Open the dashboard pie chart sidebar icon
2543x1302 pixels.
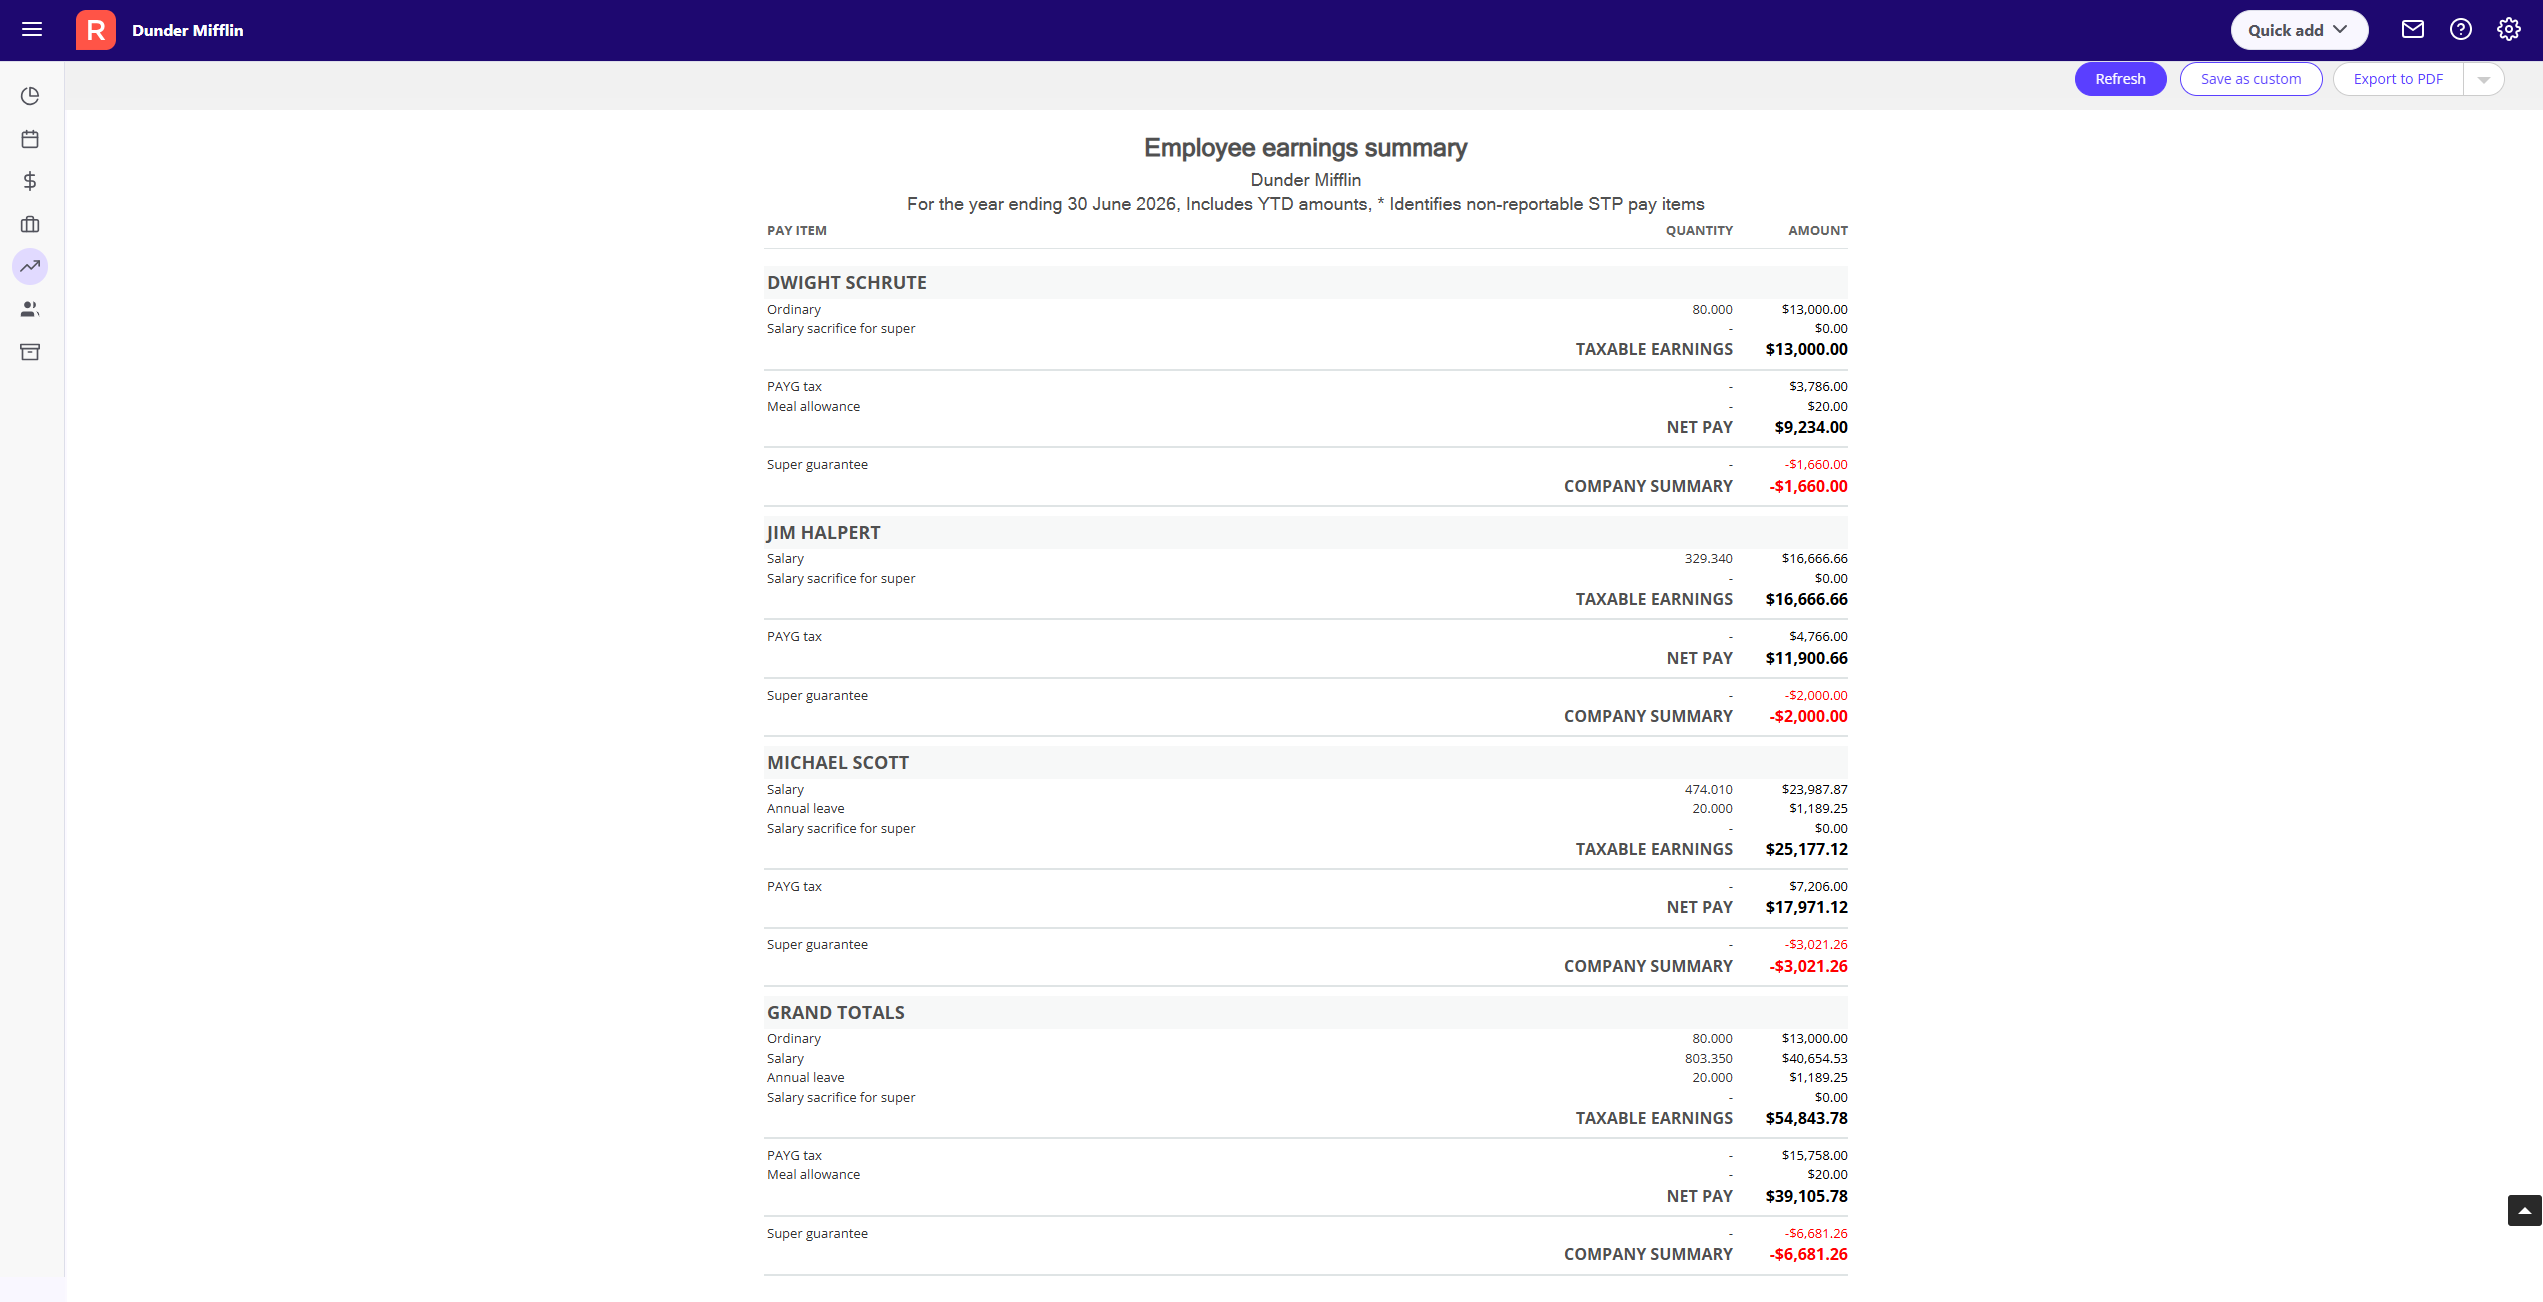30,96
